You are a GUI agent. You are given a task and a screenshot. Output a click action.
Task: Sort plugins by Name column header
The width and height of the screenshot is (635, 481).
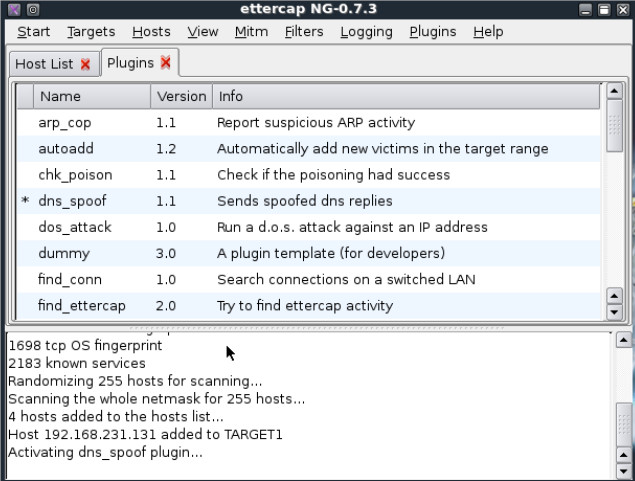click(92, 96)
